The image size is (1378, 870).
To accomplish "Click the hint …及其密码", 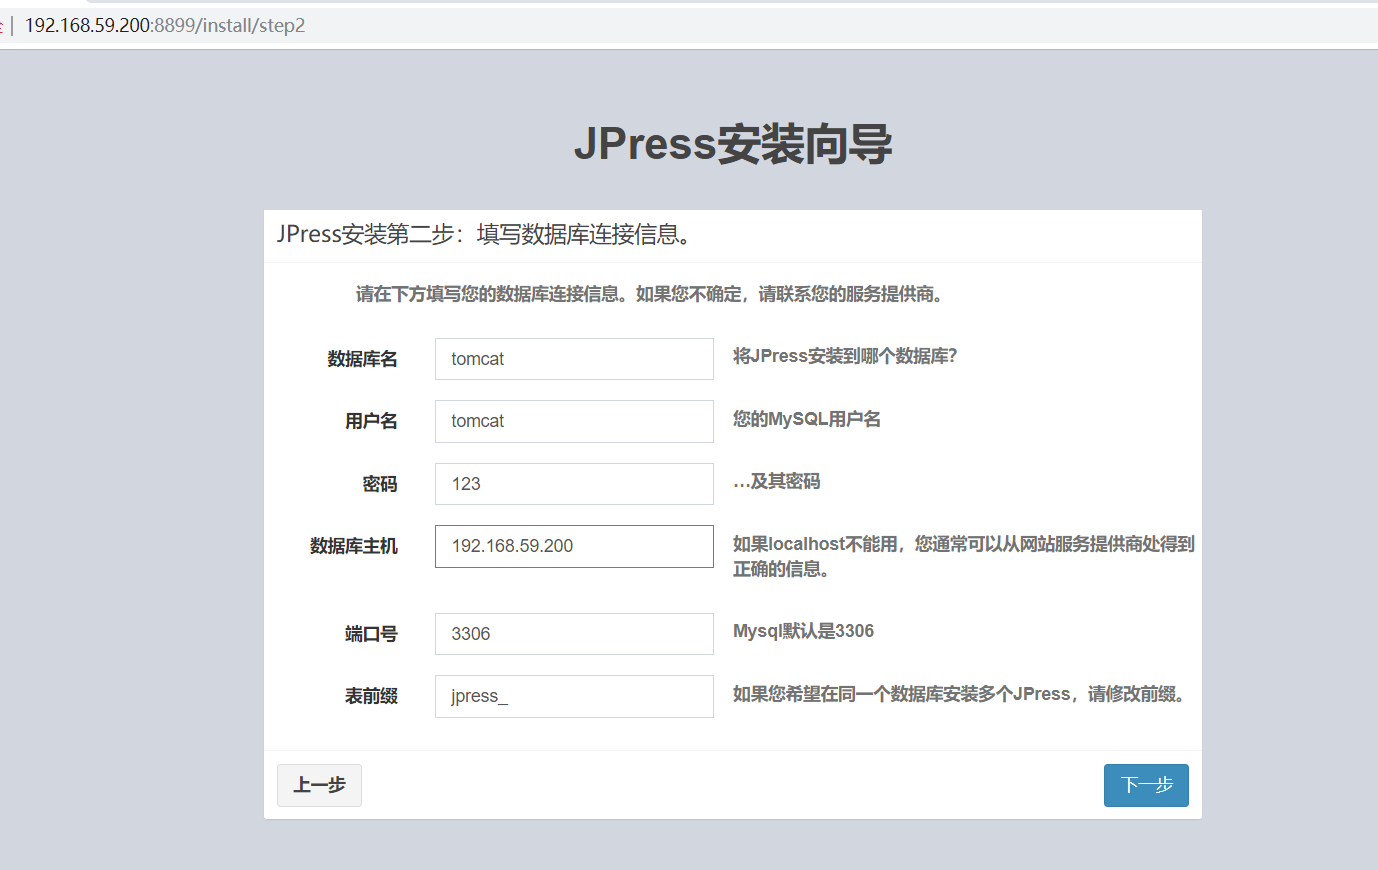I will 777,481.
